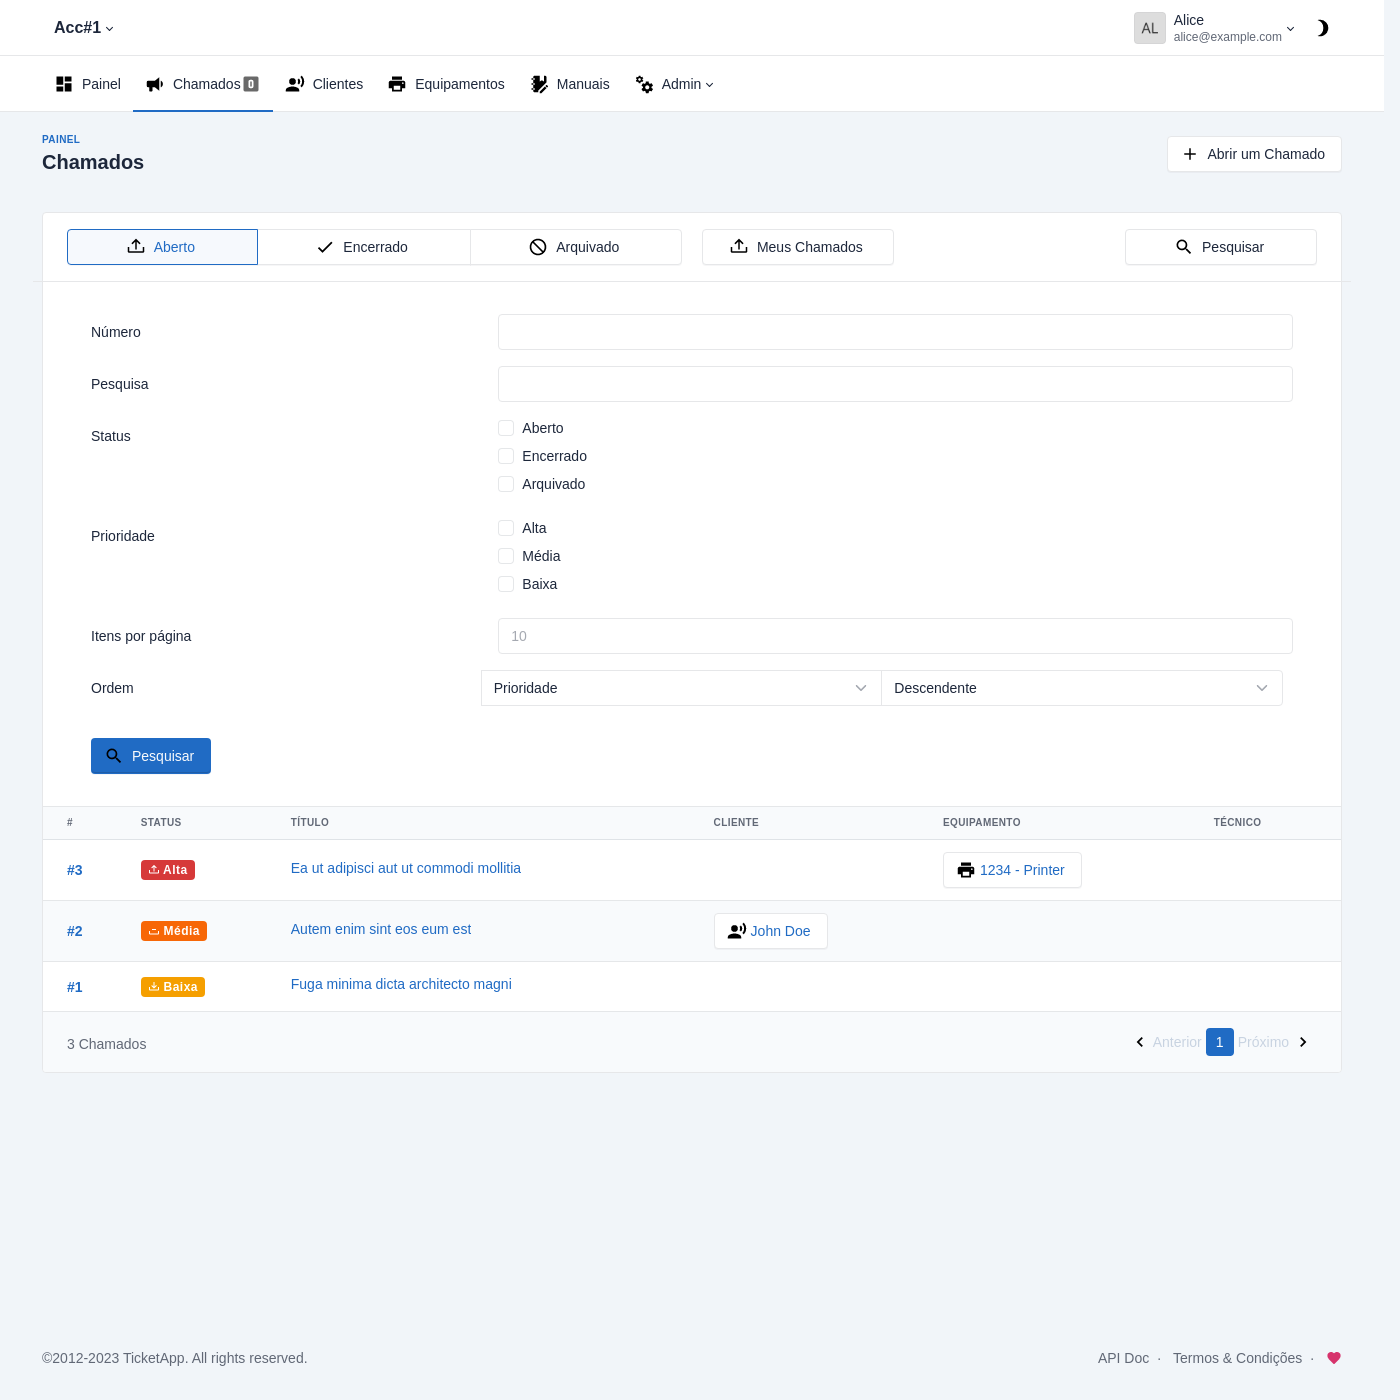Image resolution: width=1400 pixels, height=1400 pixels.
Task: Click the AL avatar badge
Action: 1150,28
